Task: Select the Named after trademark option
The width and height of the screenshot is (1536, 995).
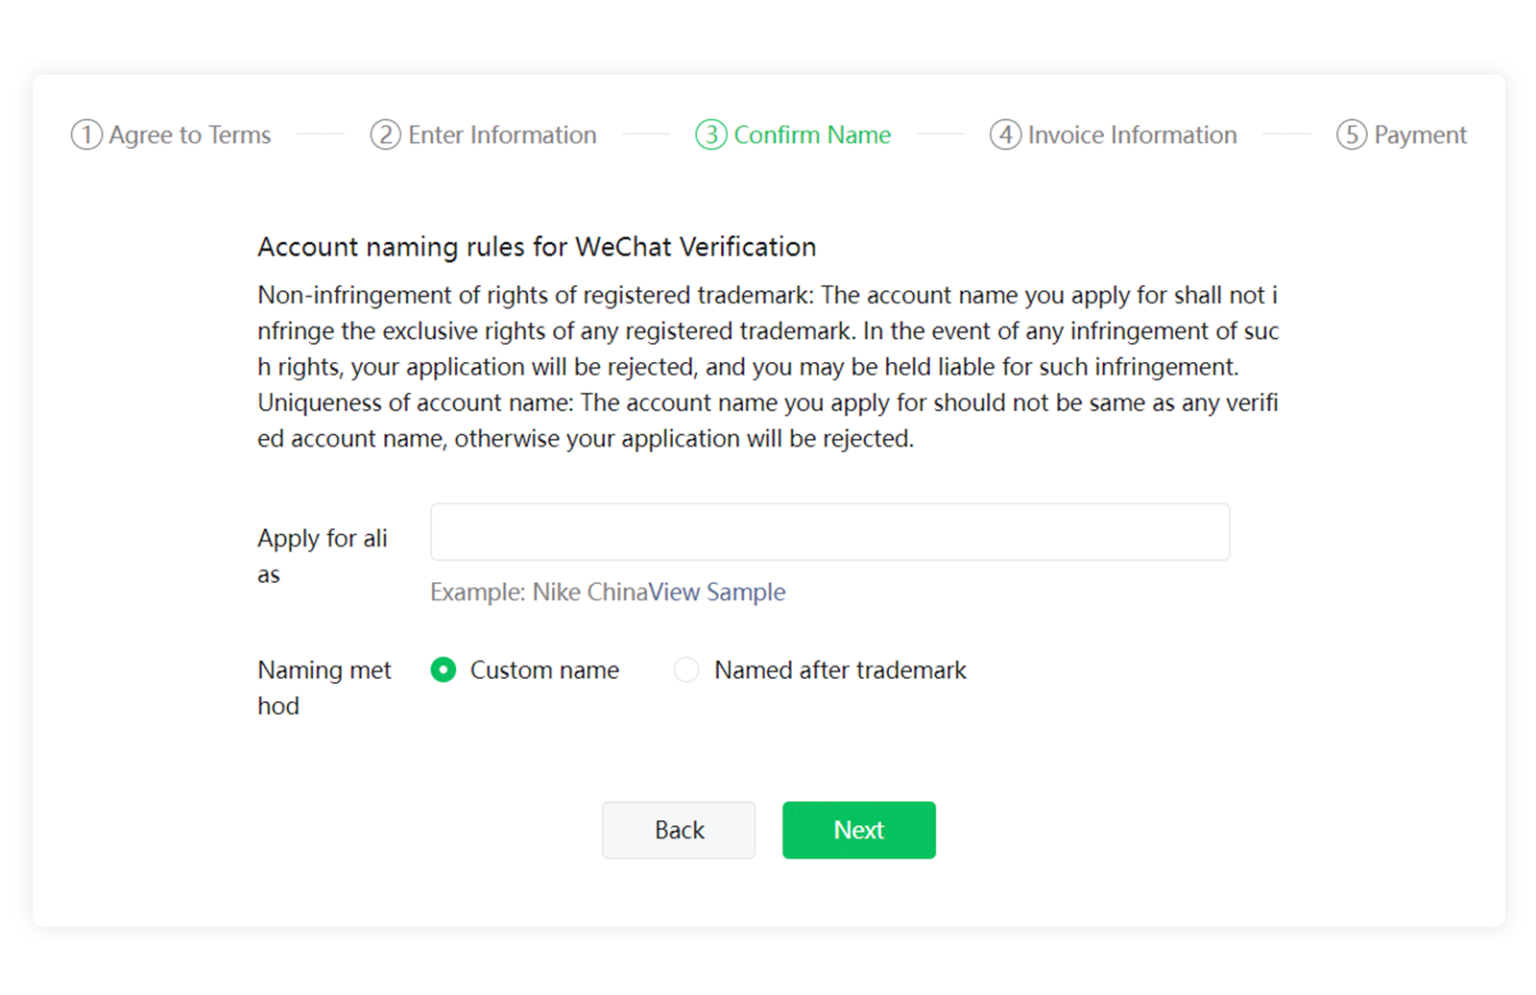Action: pyautogui.click(x=687, y=670)
